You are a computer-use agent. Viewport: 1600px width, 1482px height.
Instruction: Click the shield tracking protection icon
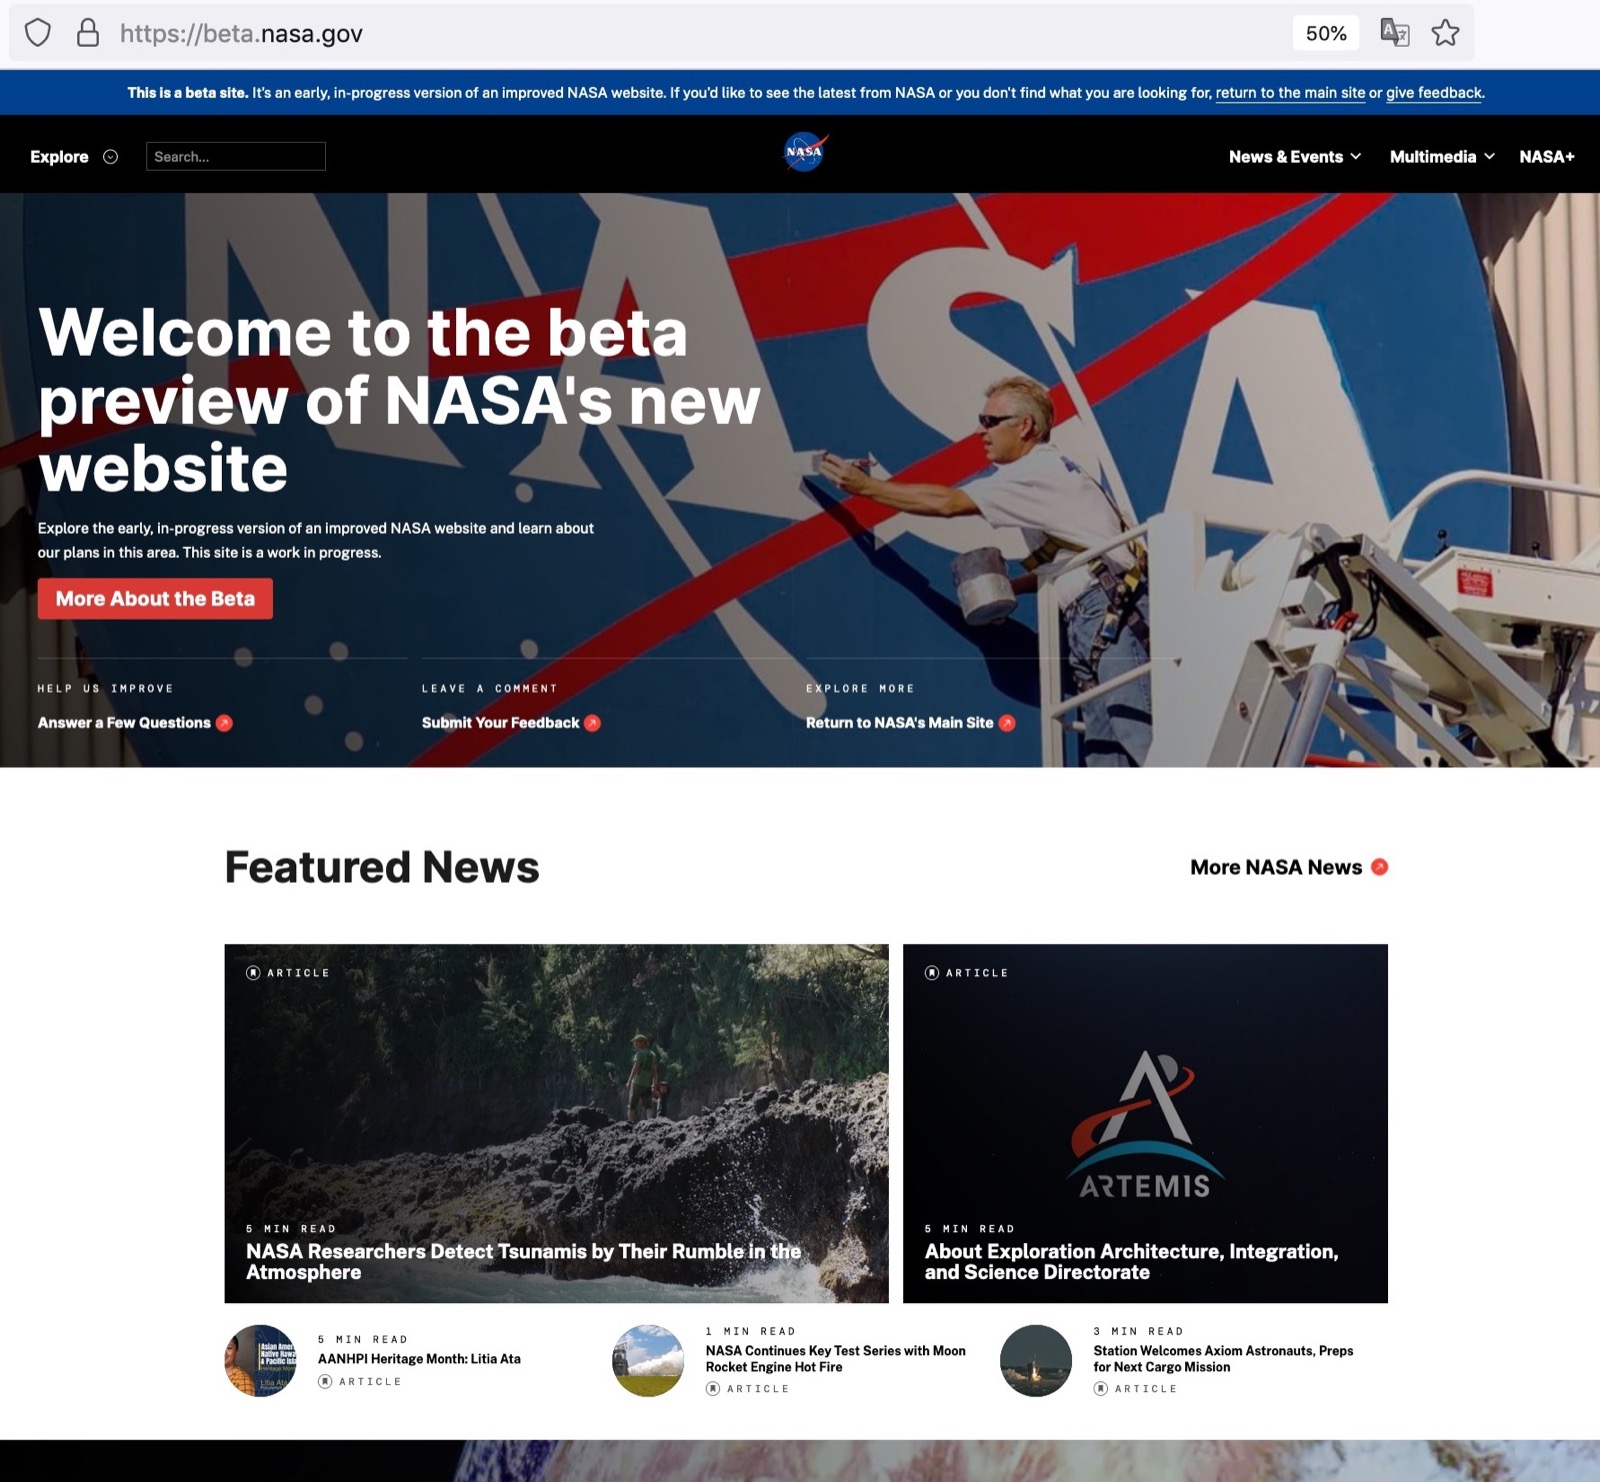pyautogui.click(x=38, y=33)
